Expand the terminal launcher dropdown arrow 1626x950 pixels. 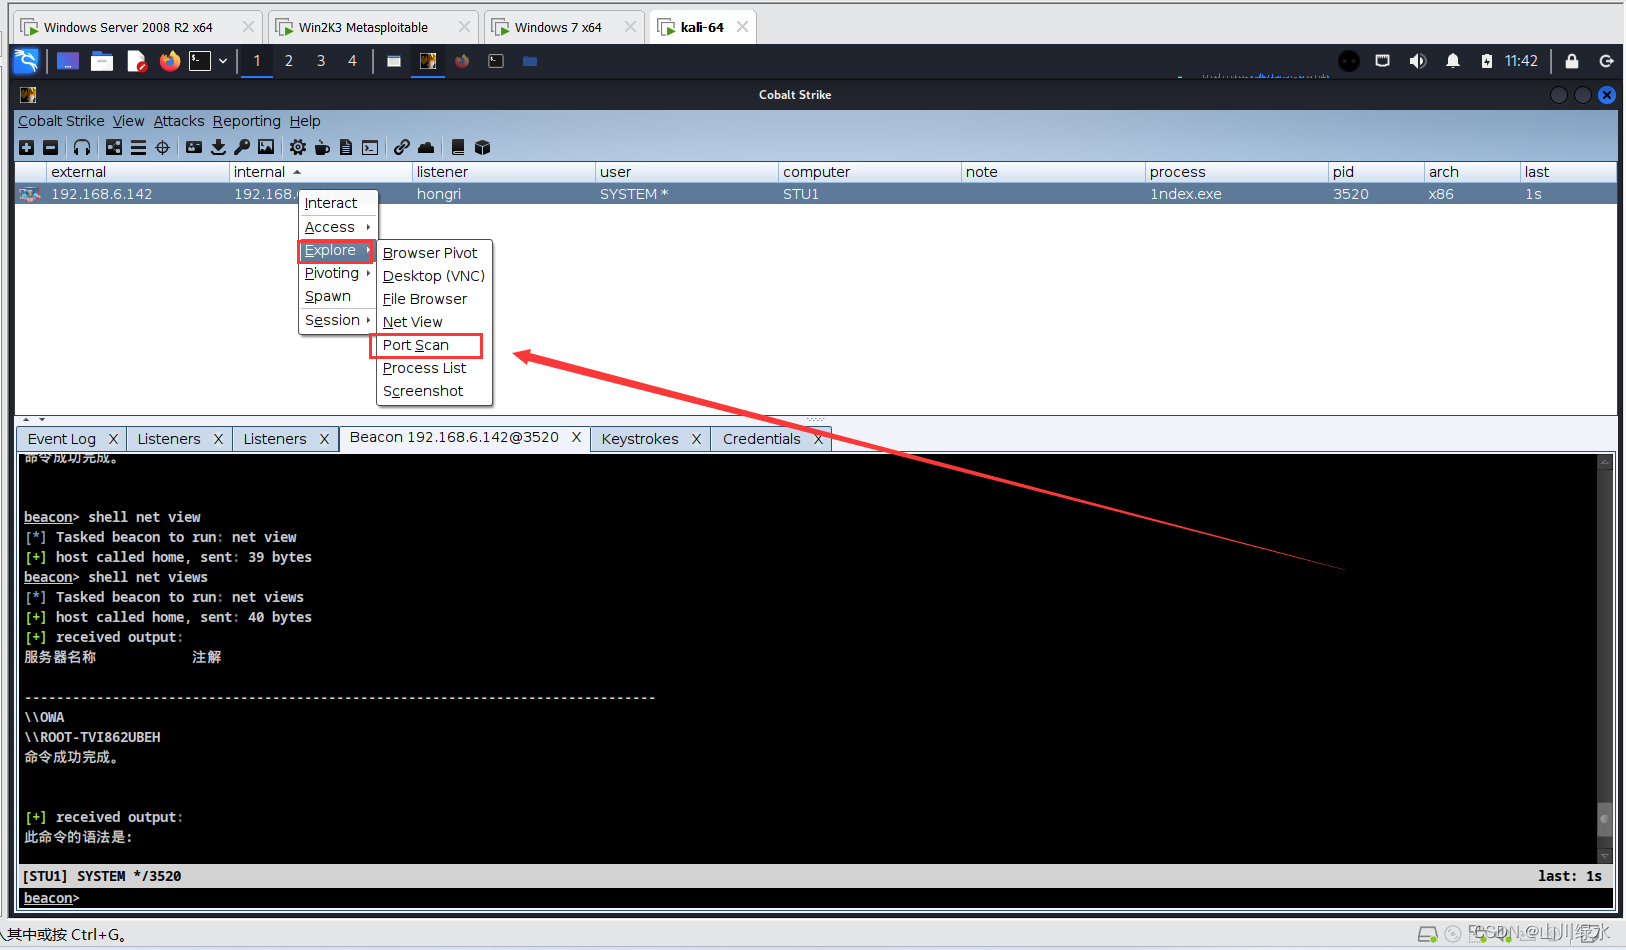tap(223, 61)
